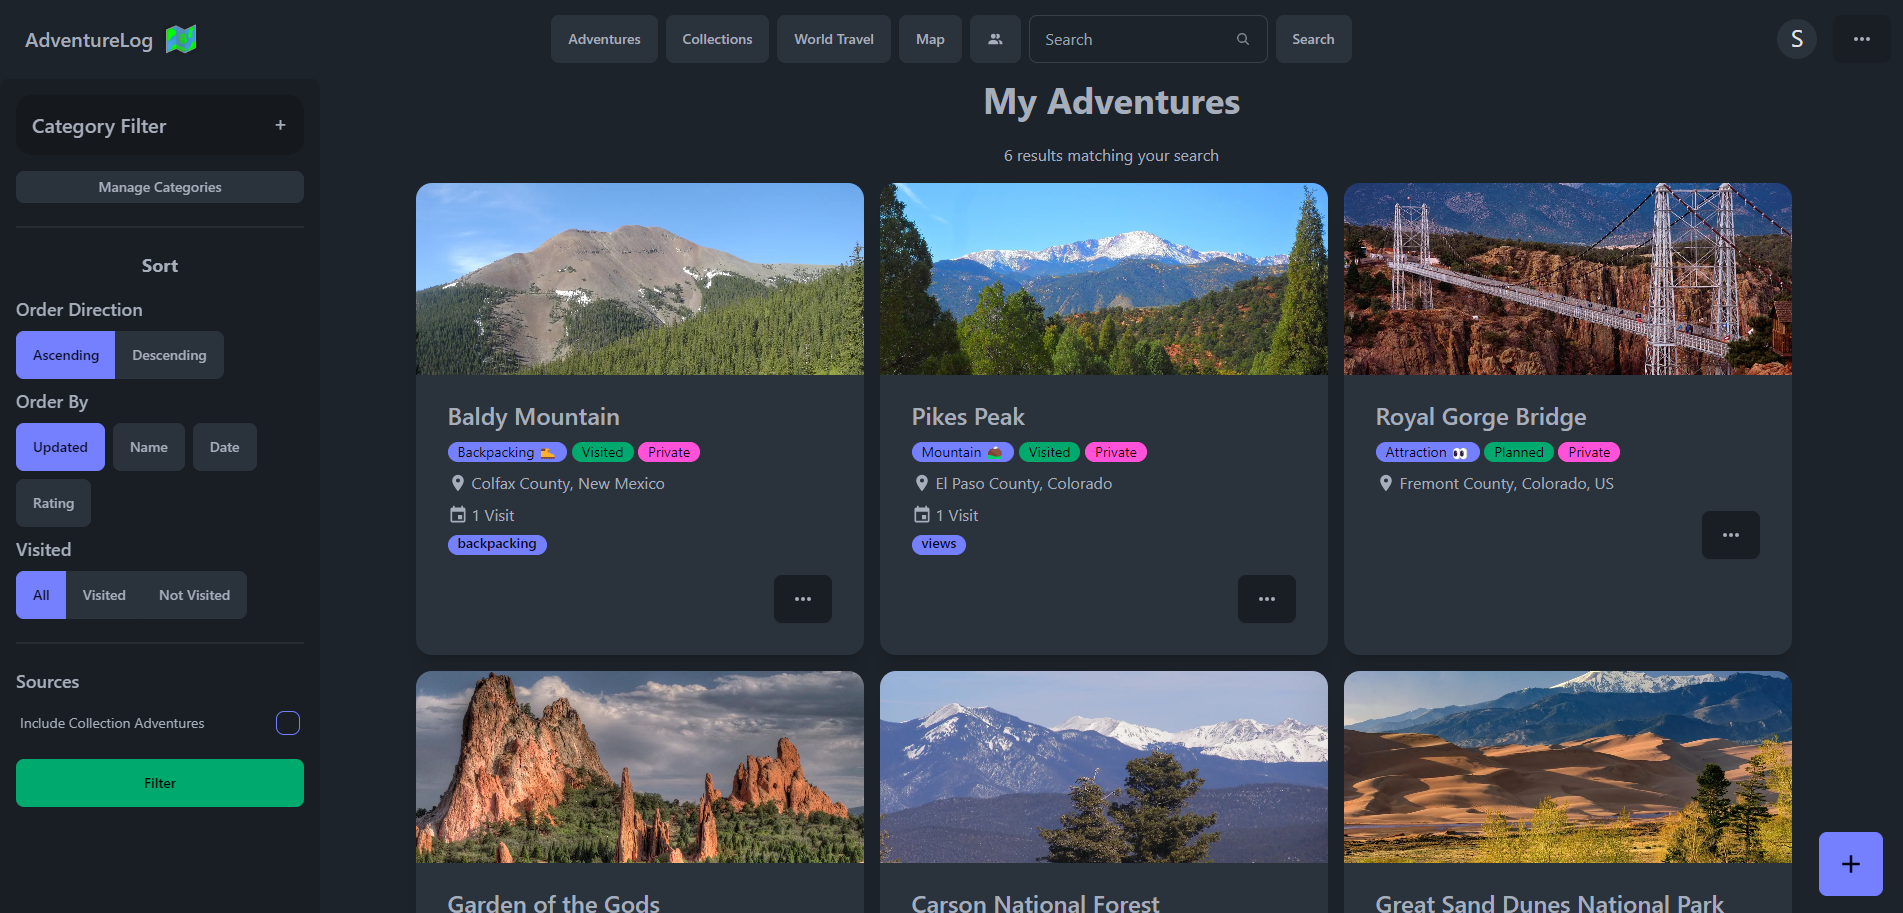
Task: Click the floating plus button to add adventure
Action: [1850, 863]
